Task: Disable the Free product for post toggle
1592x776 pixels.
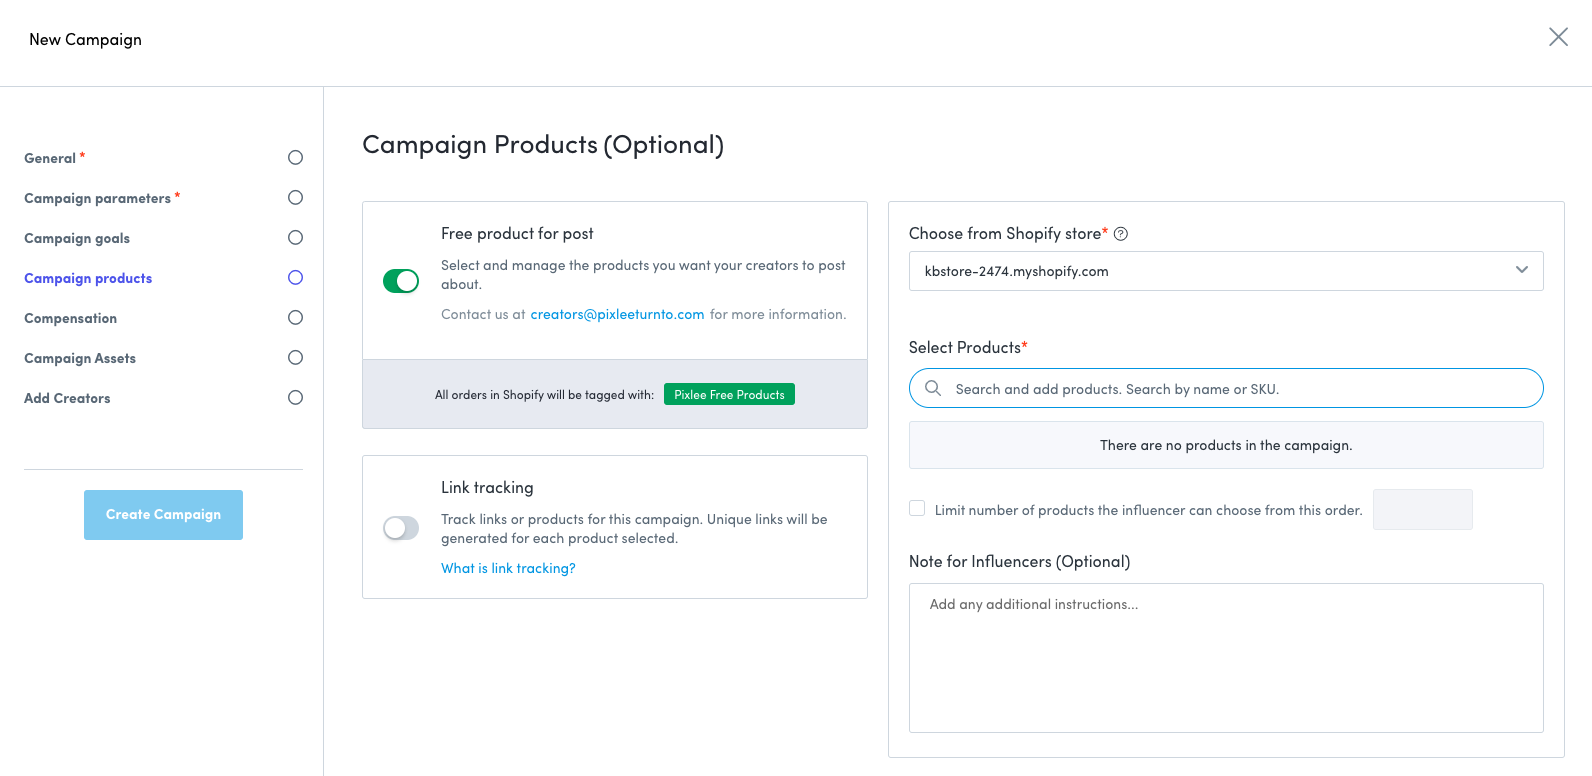Action: point(401,281)
